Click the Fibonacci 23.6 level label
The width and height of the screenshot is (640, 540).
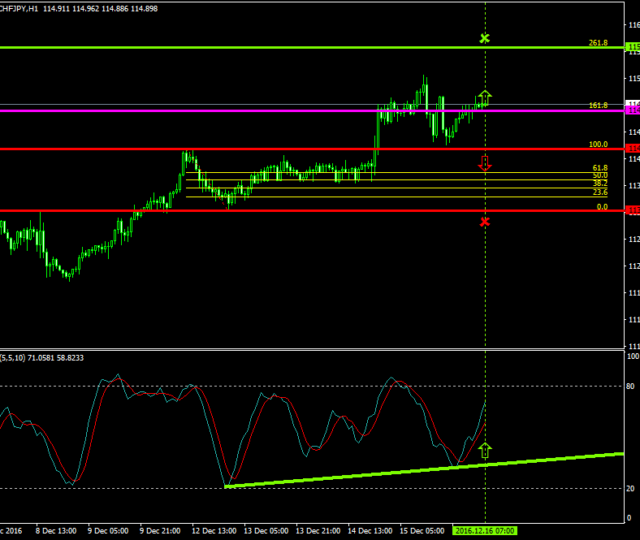(600, 192)
